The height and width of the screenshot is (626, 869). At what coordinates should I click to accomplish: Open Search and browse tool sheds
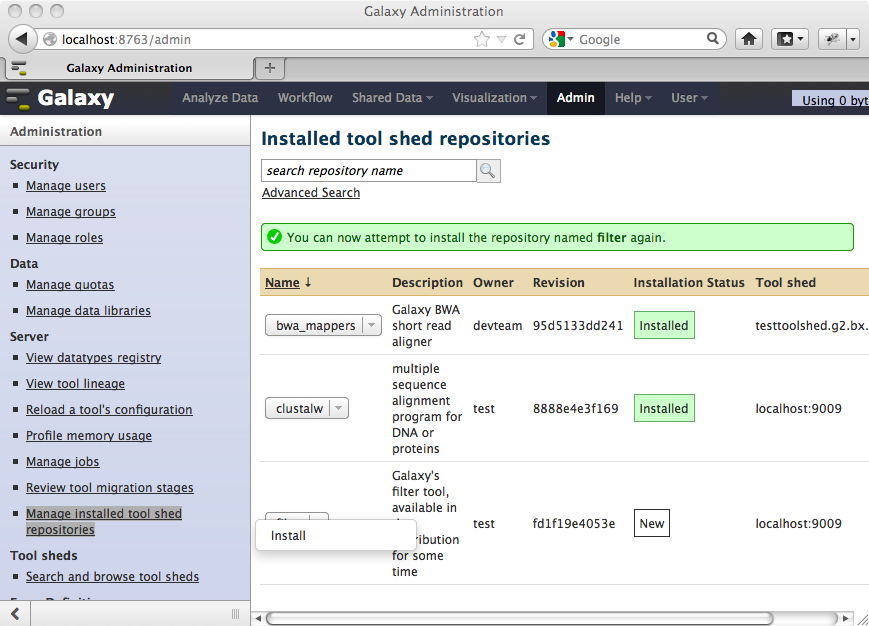(113, 577)
